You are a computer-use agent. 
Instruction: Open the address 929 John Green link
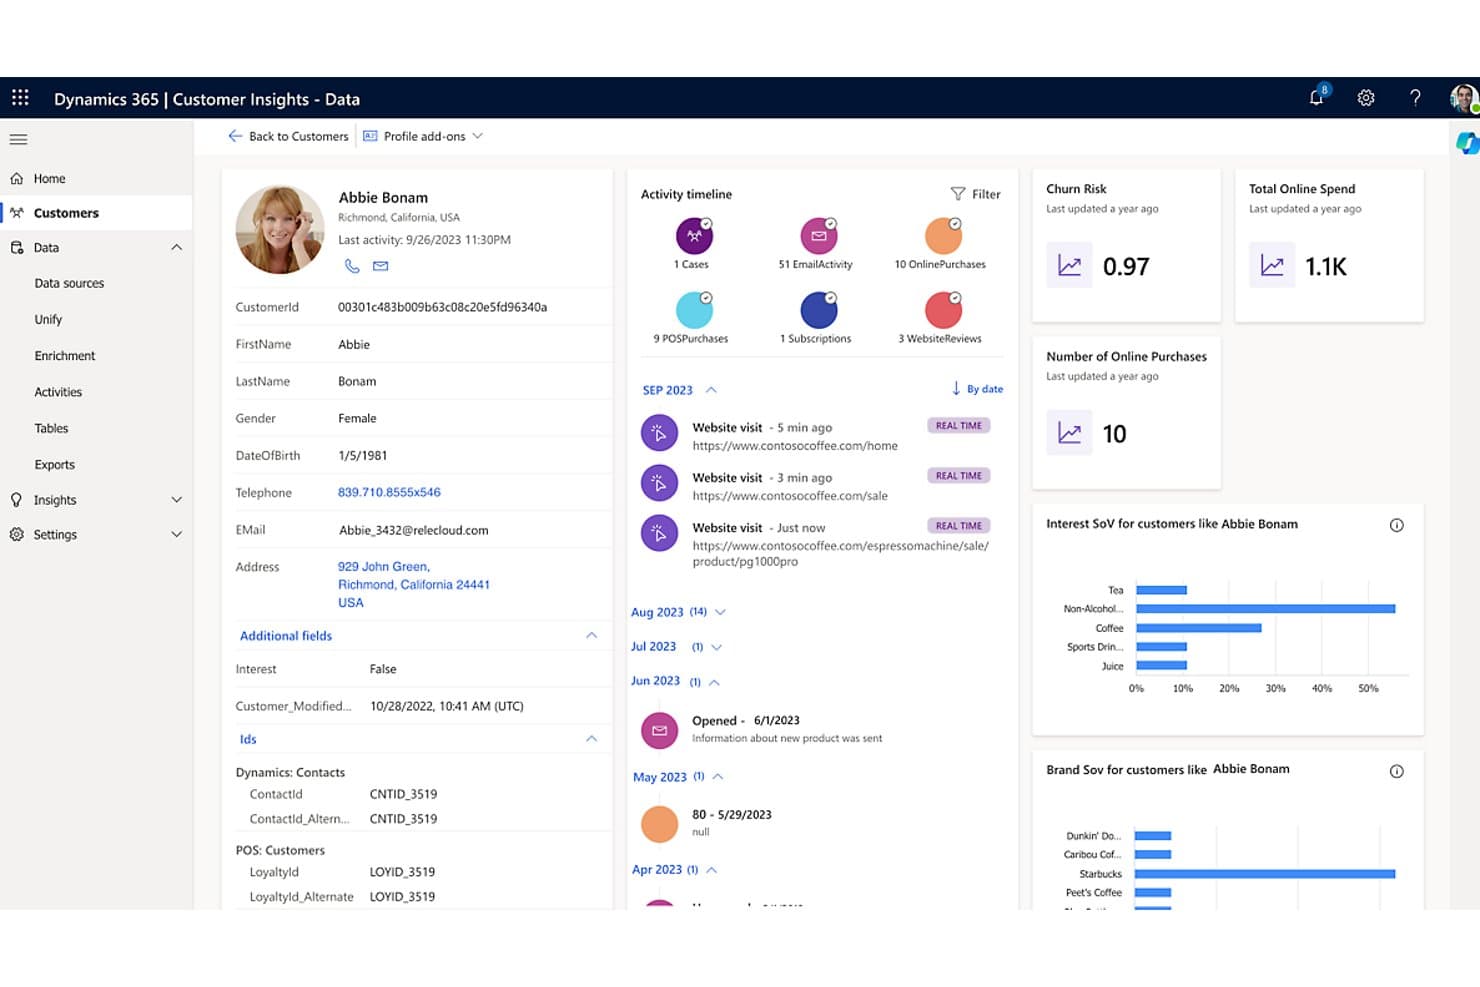413,584
